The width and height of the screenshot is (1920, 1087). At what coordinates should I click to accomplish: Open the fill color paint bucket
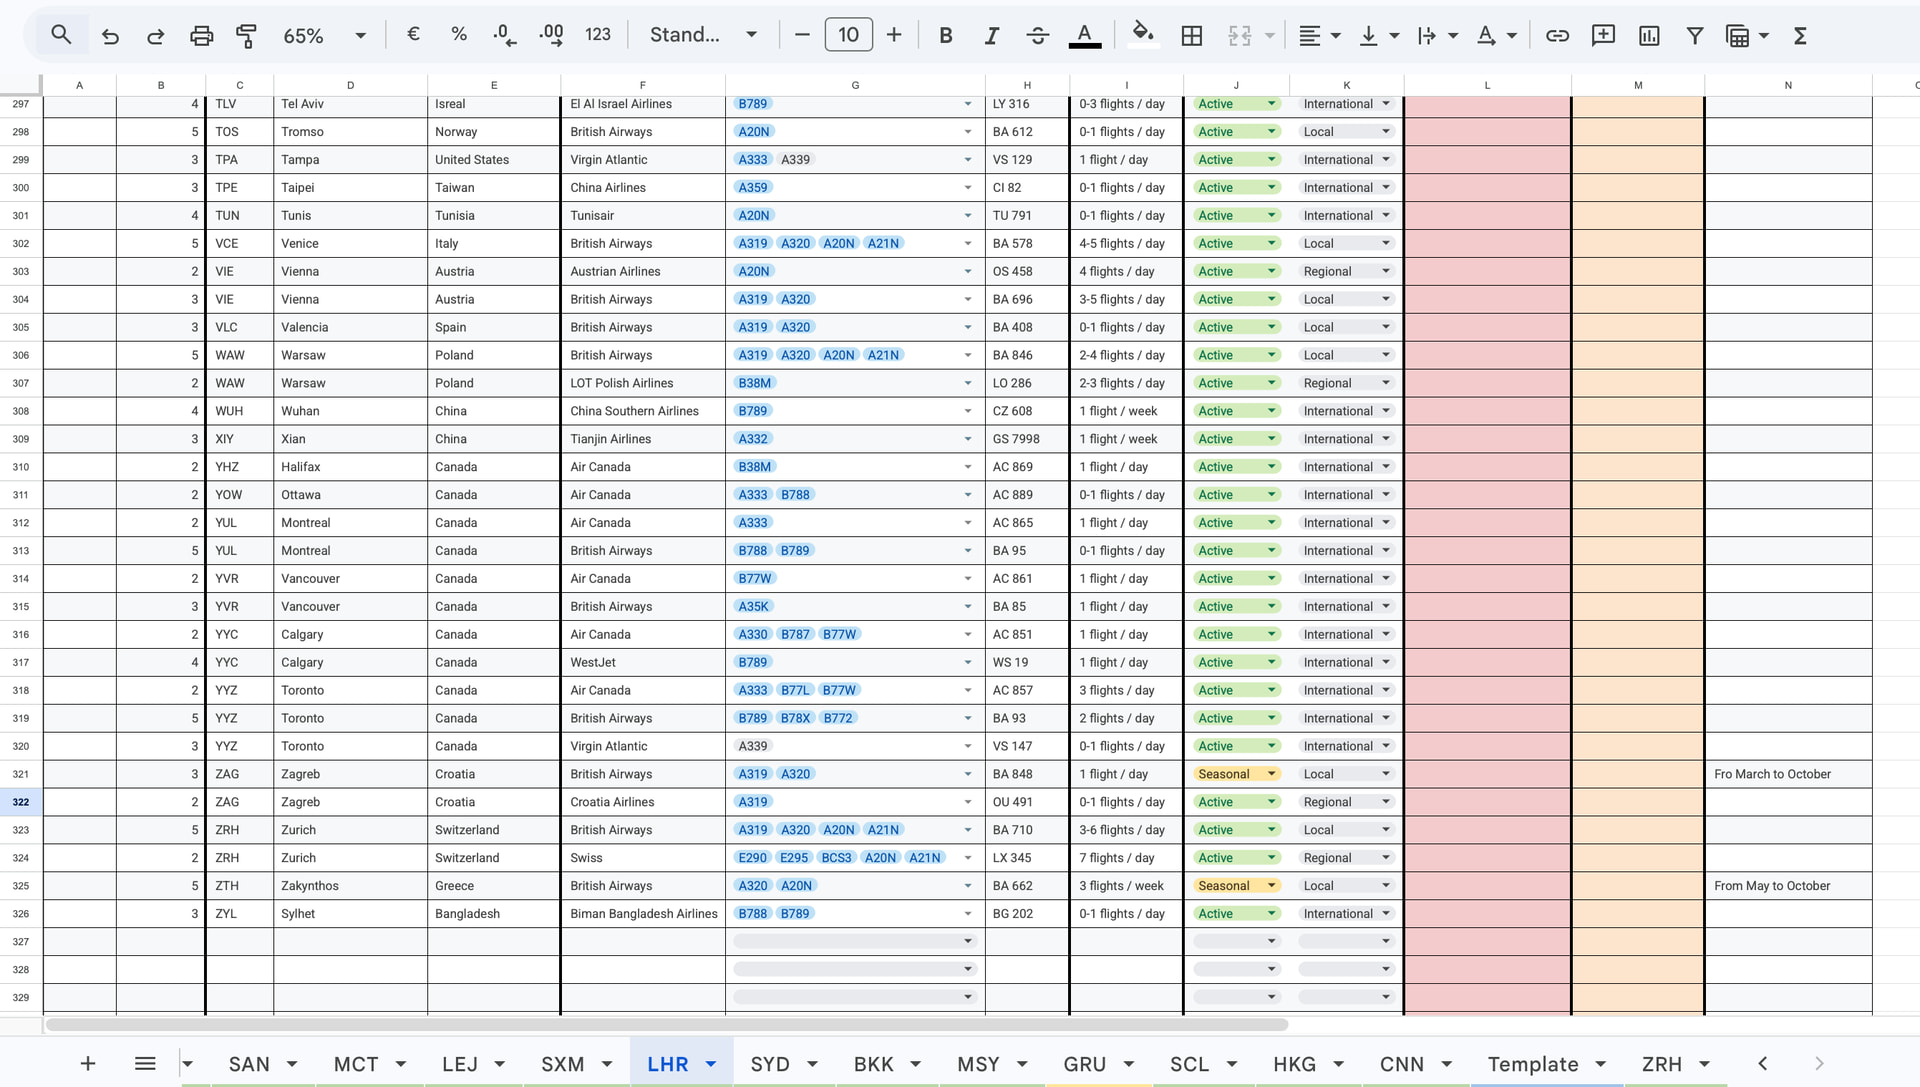point(1142,34)
